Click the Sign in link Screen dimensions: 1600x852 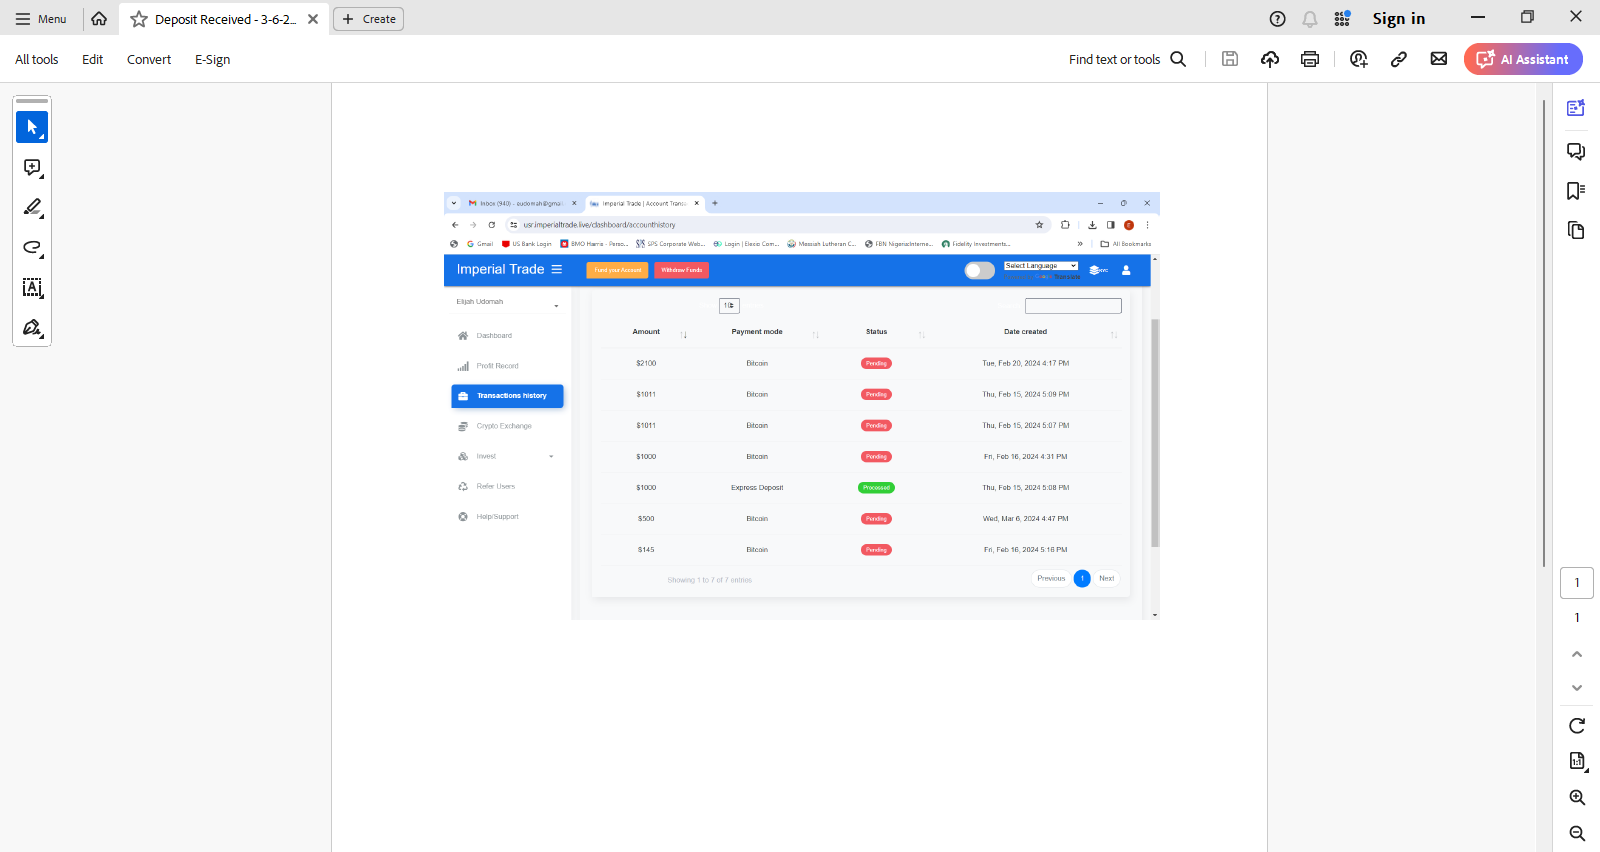coord(1398,18)
